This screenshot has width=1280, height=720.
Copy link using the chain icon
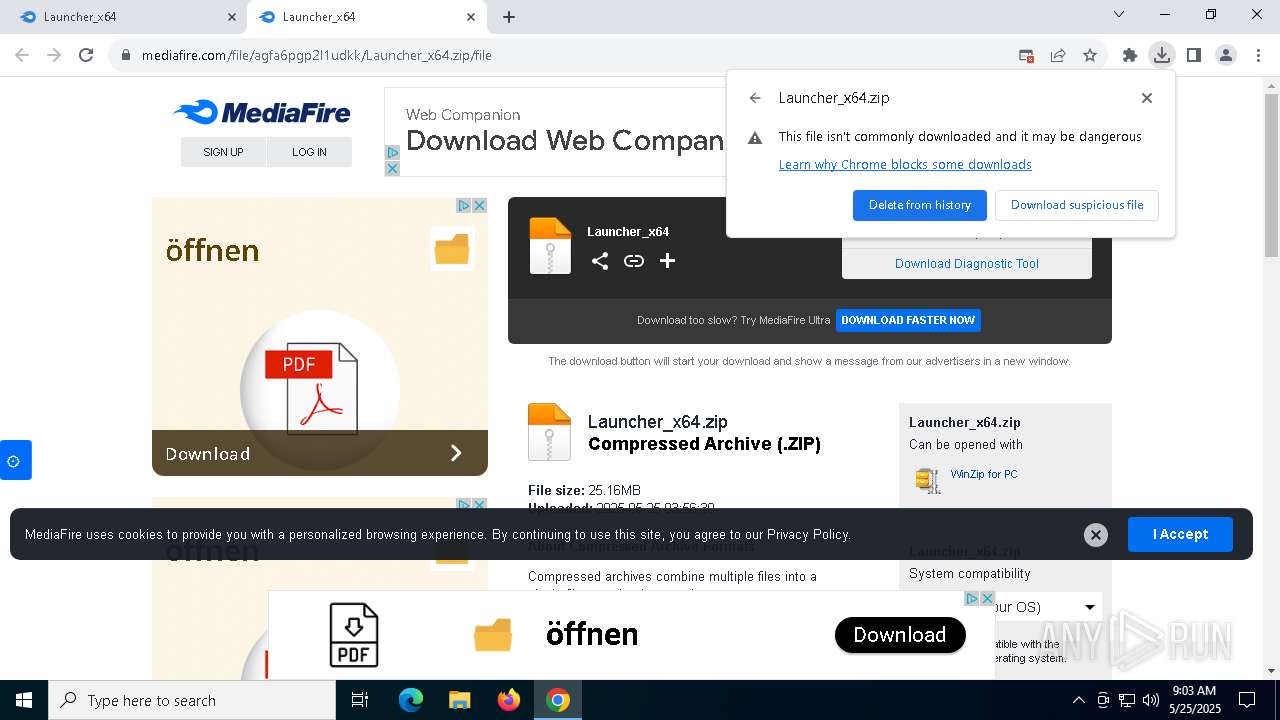pyautogui.click(x=634, y=261)
